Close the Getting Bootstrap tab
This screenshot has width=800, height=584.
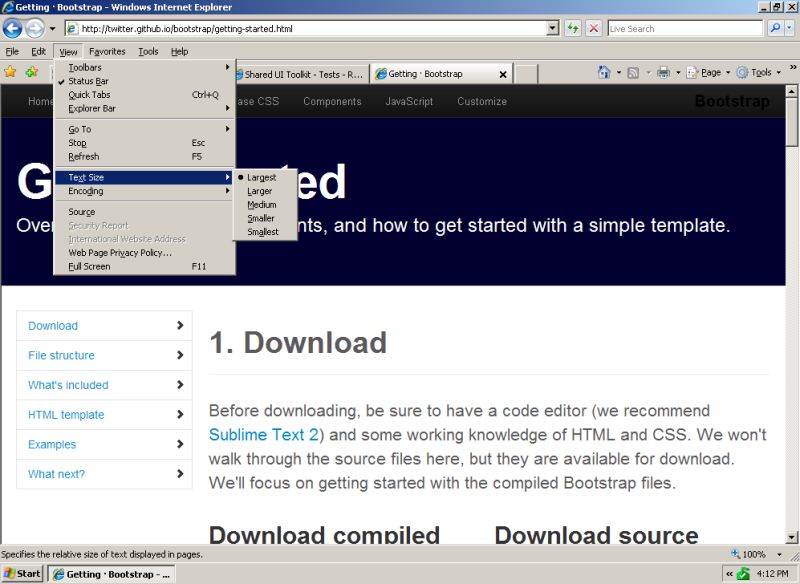click(503, 74)
